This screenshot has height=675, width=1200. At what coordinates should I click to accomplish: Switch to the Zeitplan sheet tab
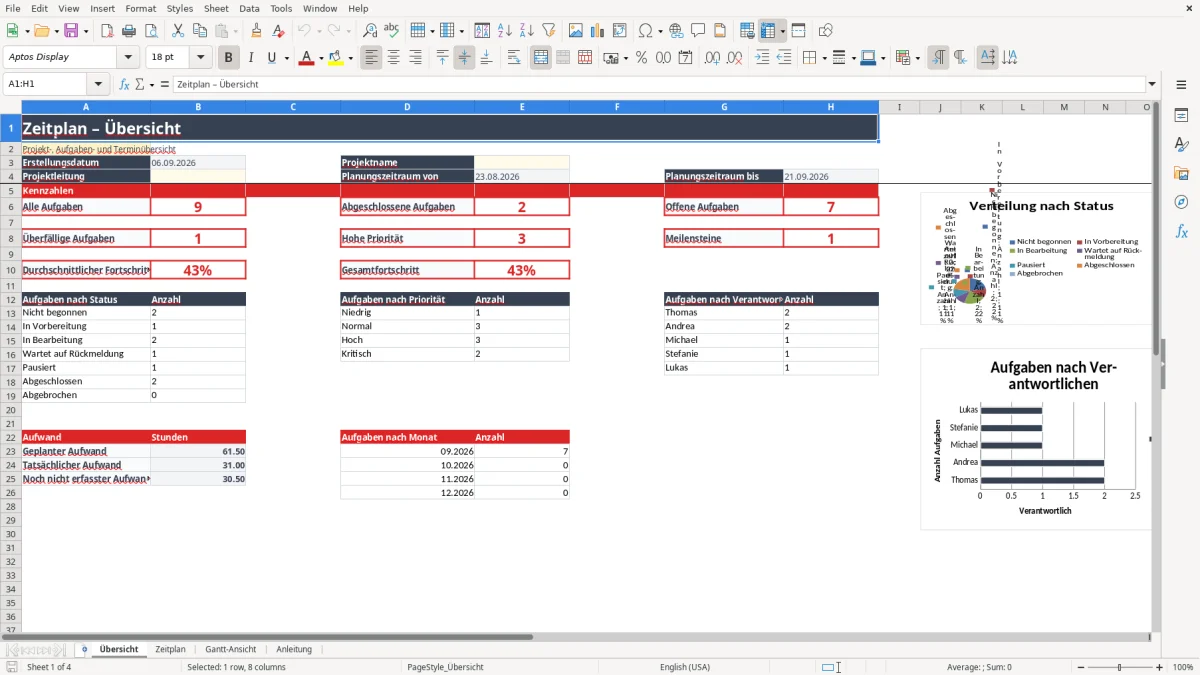tap(170, 649)
